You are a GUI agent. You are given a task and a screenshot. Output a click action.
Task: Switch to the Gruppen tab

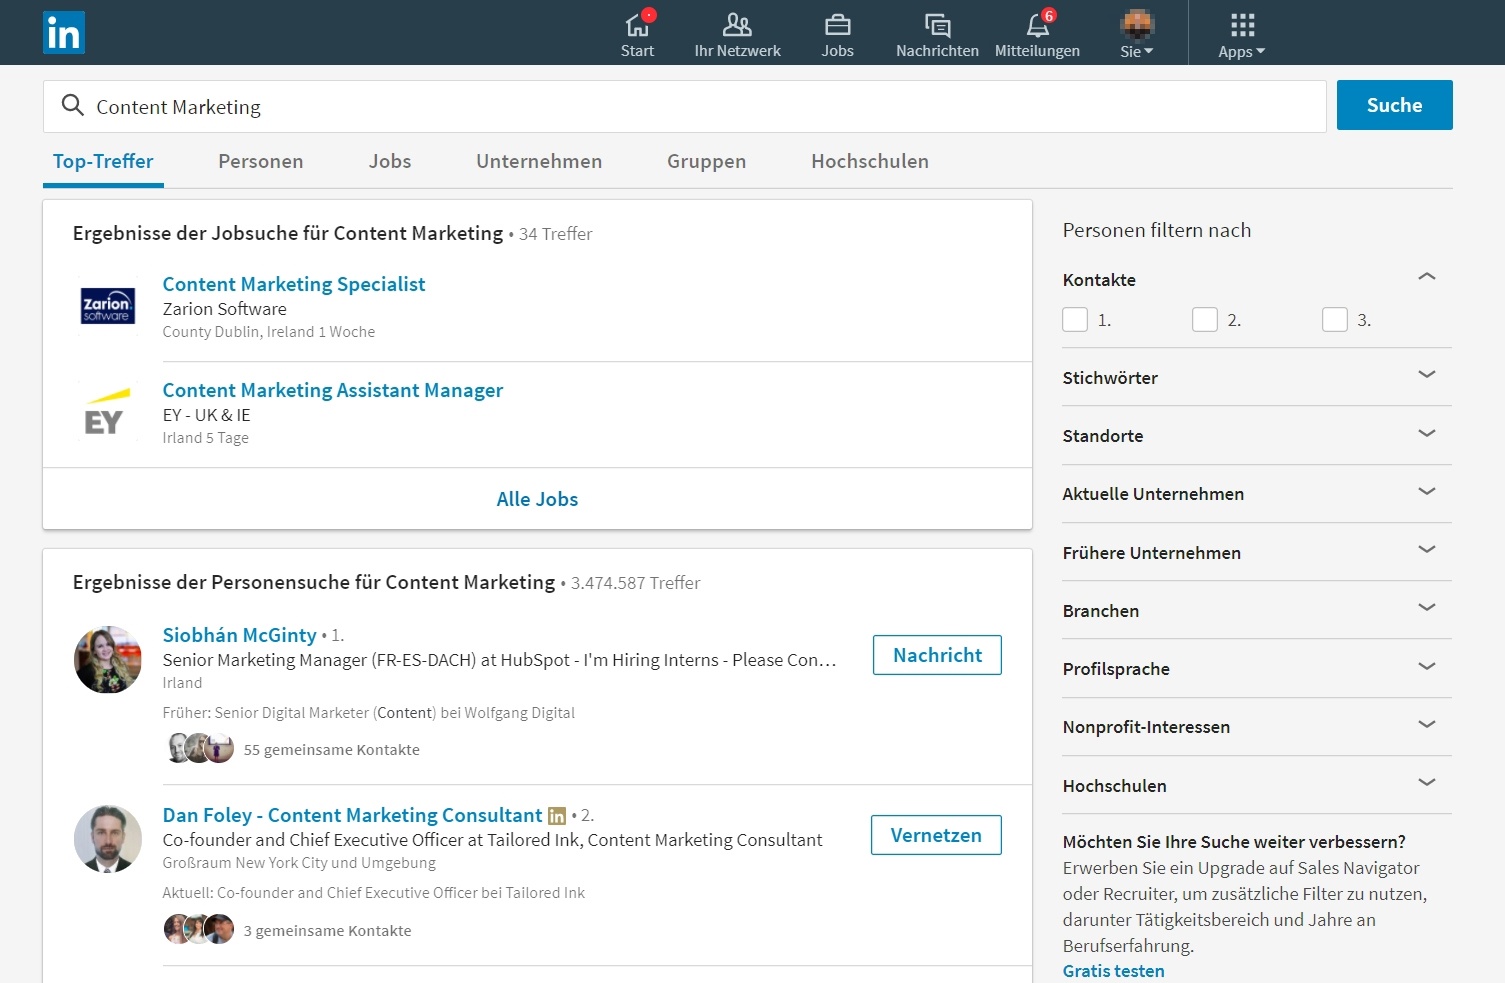tap(706, 162)
